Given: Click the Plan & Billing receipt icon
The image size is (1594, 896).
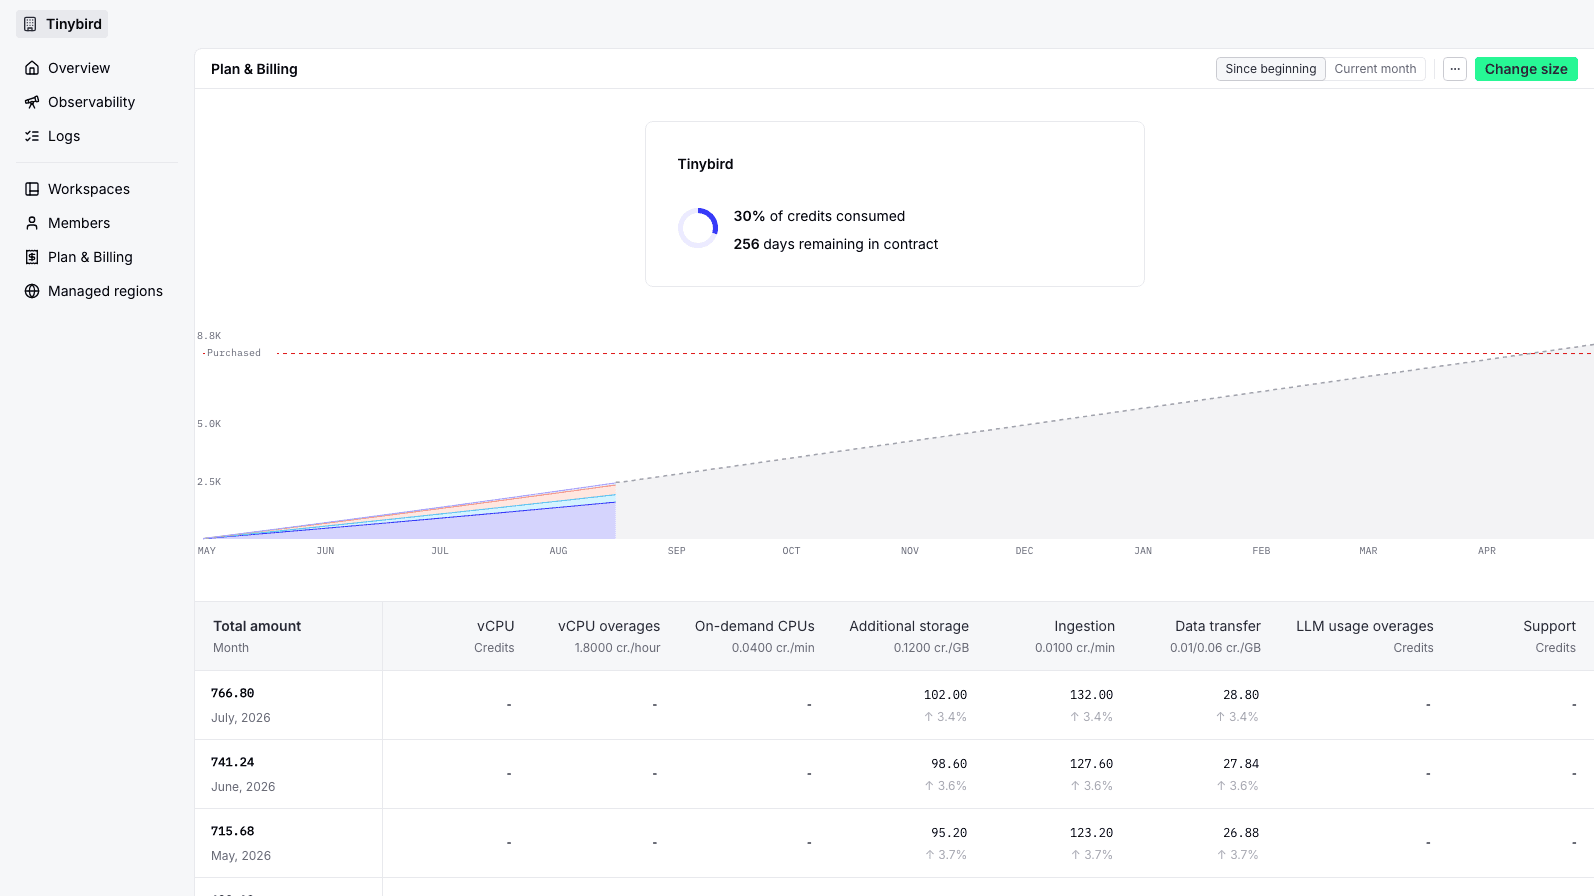Looking at the screenshot, I should coord(32,257).
